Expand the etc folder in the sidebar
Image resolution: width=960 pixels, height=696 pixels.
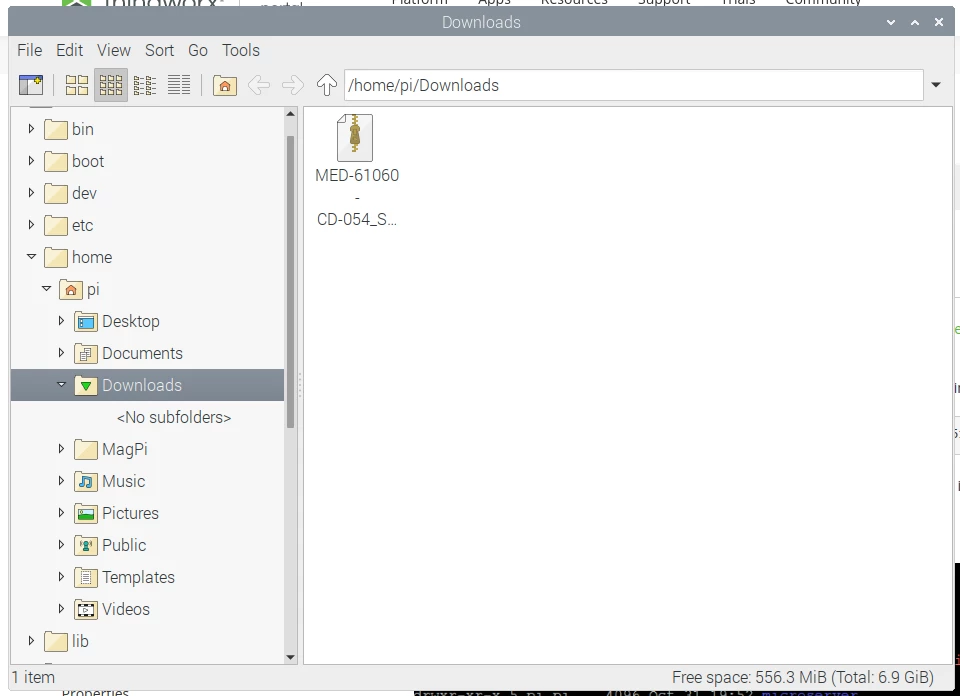30,225
